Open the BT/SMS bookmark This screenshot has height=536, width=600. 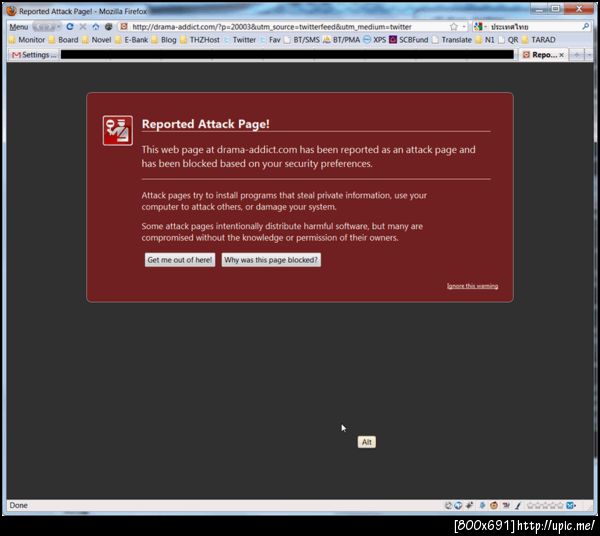[x=302, y=39]
